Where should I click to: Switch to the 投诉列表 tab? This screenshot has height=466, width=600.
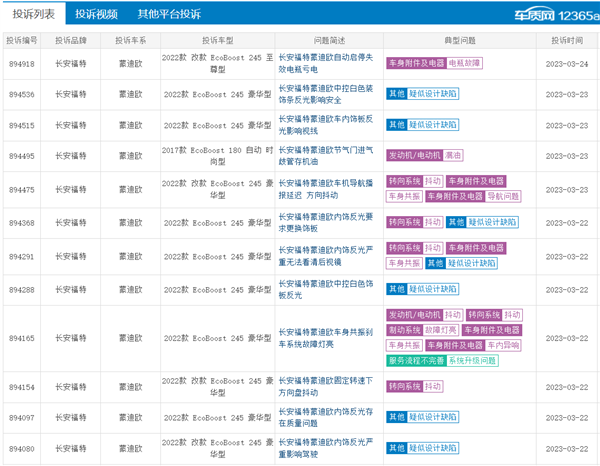(33, 14)
